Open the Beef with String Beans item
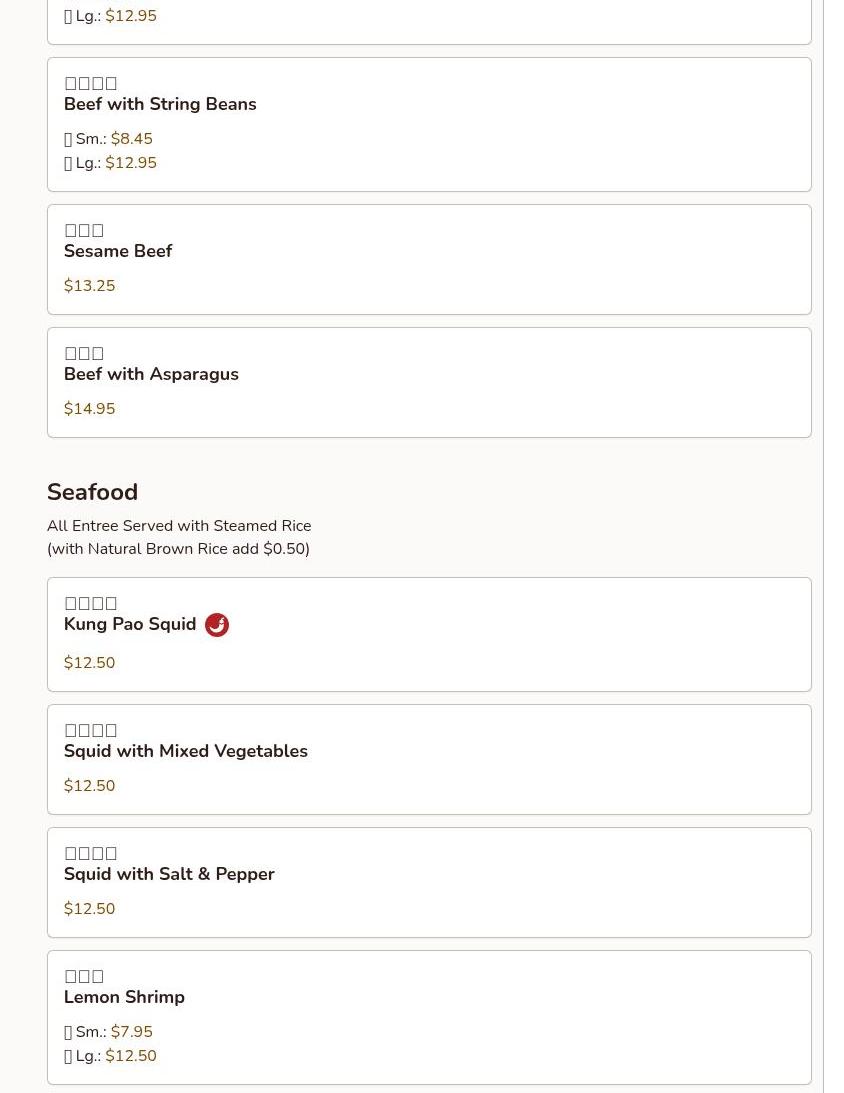844x1093 pixels. click(x=160, y=104)
